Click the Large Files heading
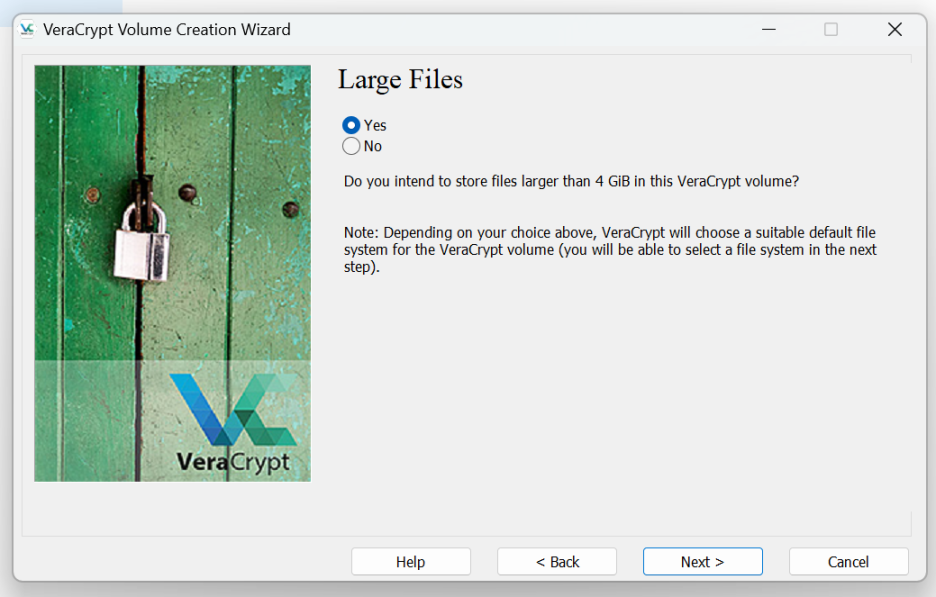This screenshot has height=597, width=936. [x=401, y=80]
